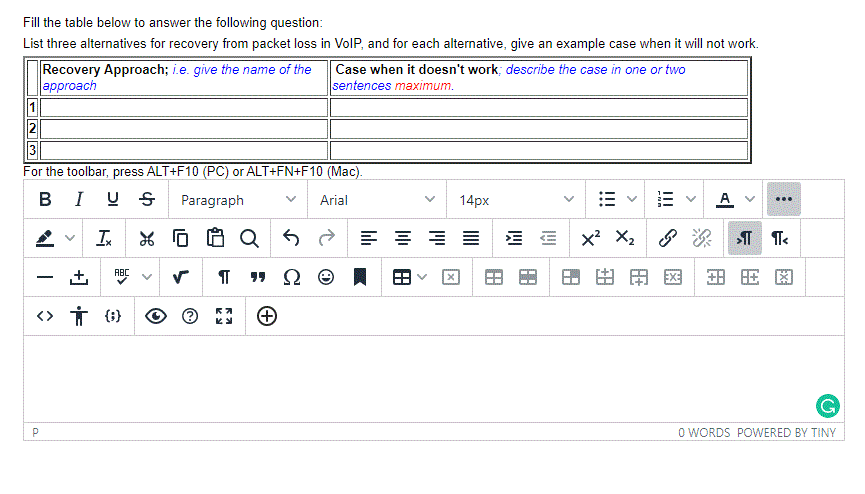Apply subscript formatting
The height and width of the screenshot is (494, 865).
point(624,238)
